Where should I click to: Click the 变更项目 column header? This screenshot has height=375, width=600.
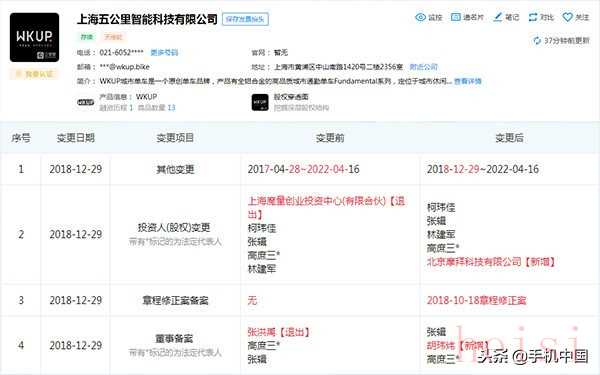(x=175, y=138)
